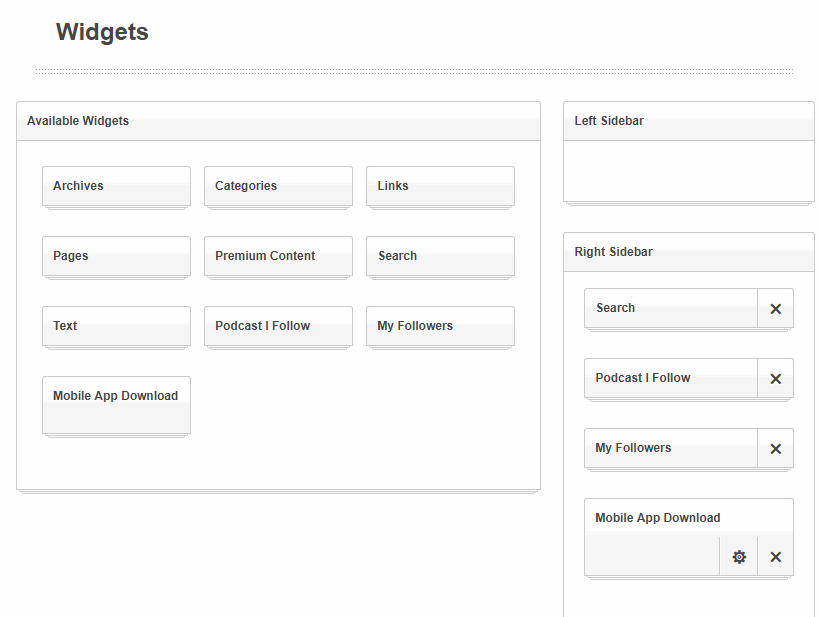818x617 pixels.
Task: Click the Links available widget
Action: [x=440, y=186]
